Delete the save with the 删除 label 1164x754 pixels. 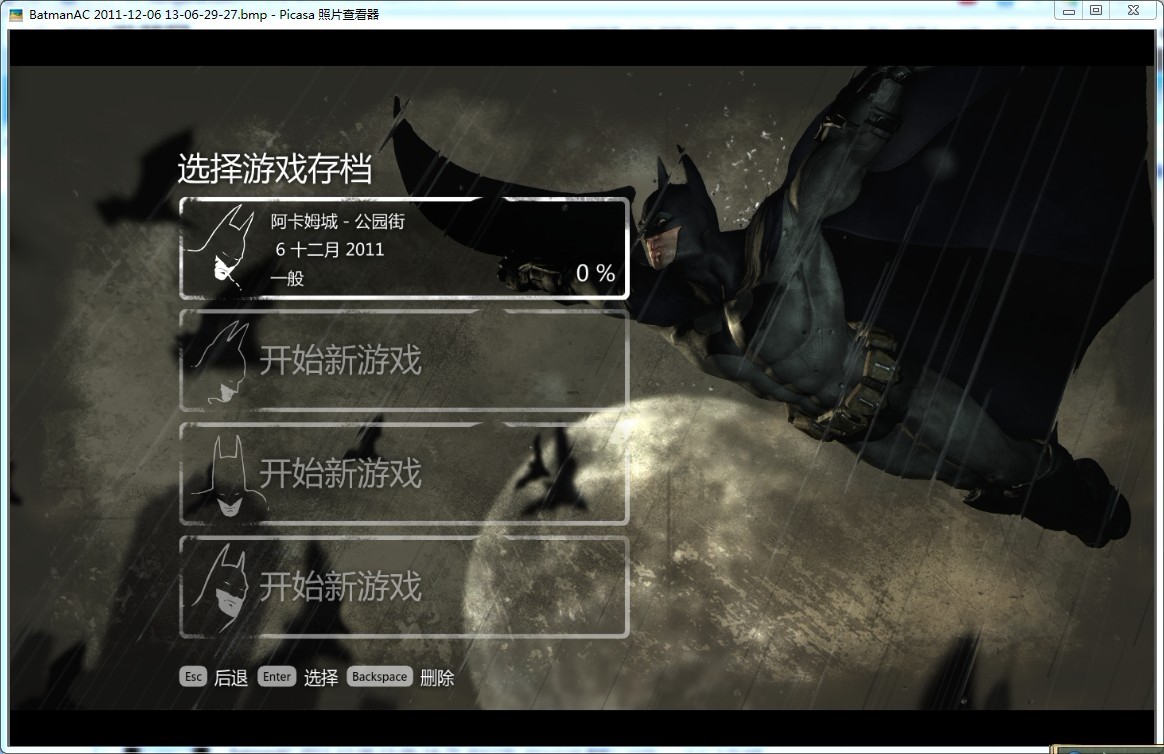click(x=437, y=678)
